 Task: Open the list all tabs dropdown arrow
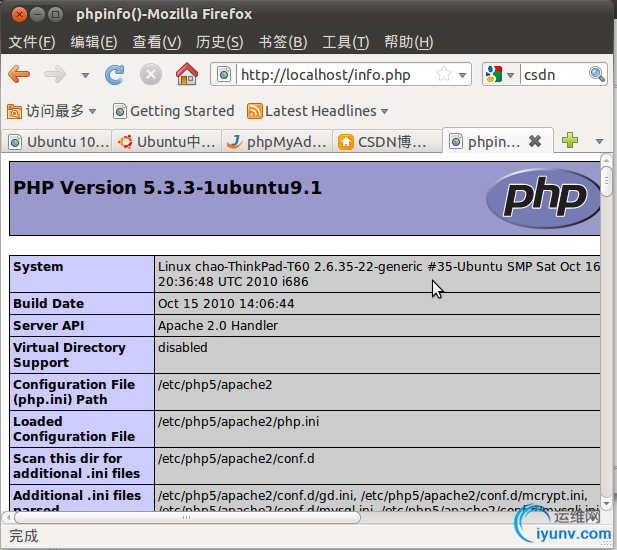[x=599, y=141]
